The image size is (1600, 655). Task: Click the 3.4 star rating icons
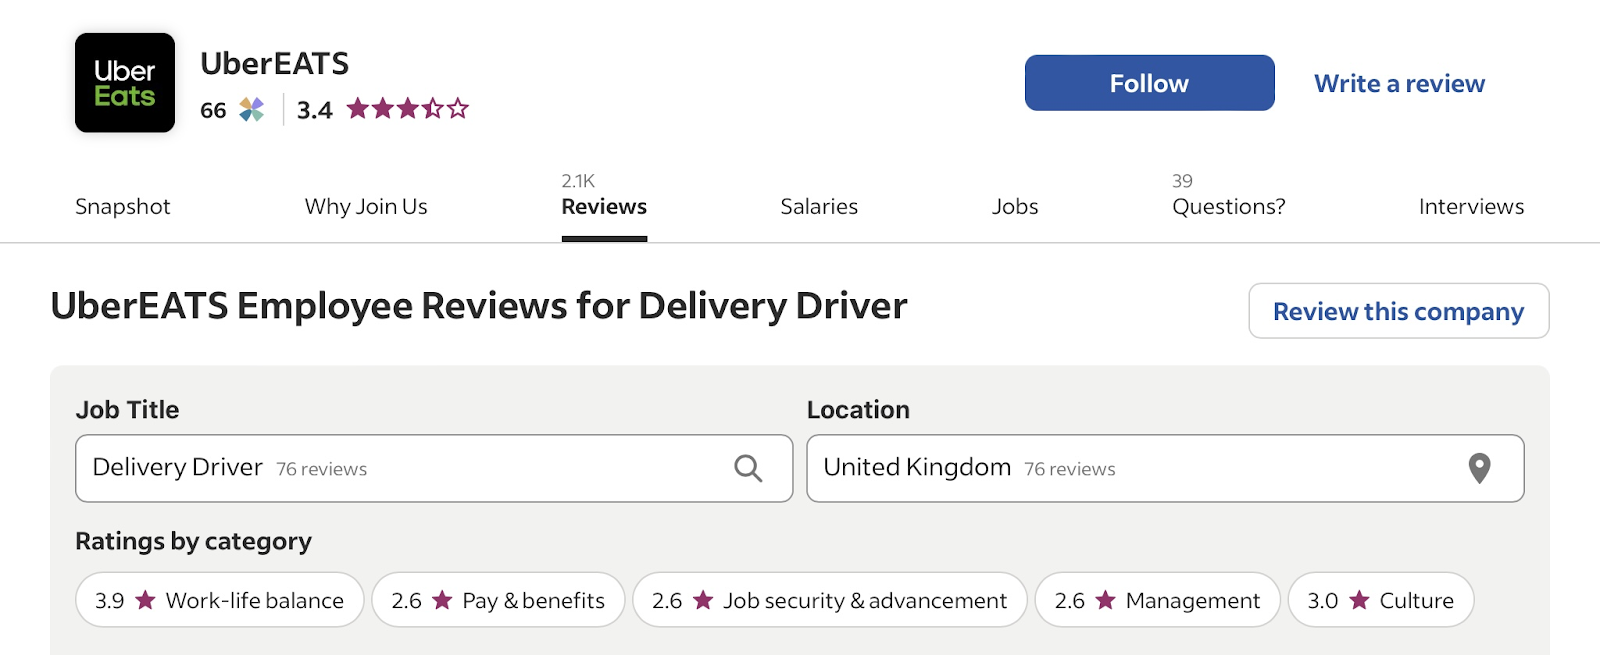(408, 108)
